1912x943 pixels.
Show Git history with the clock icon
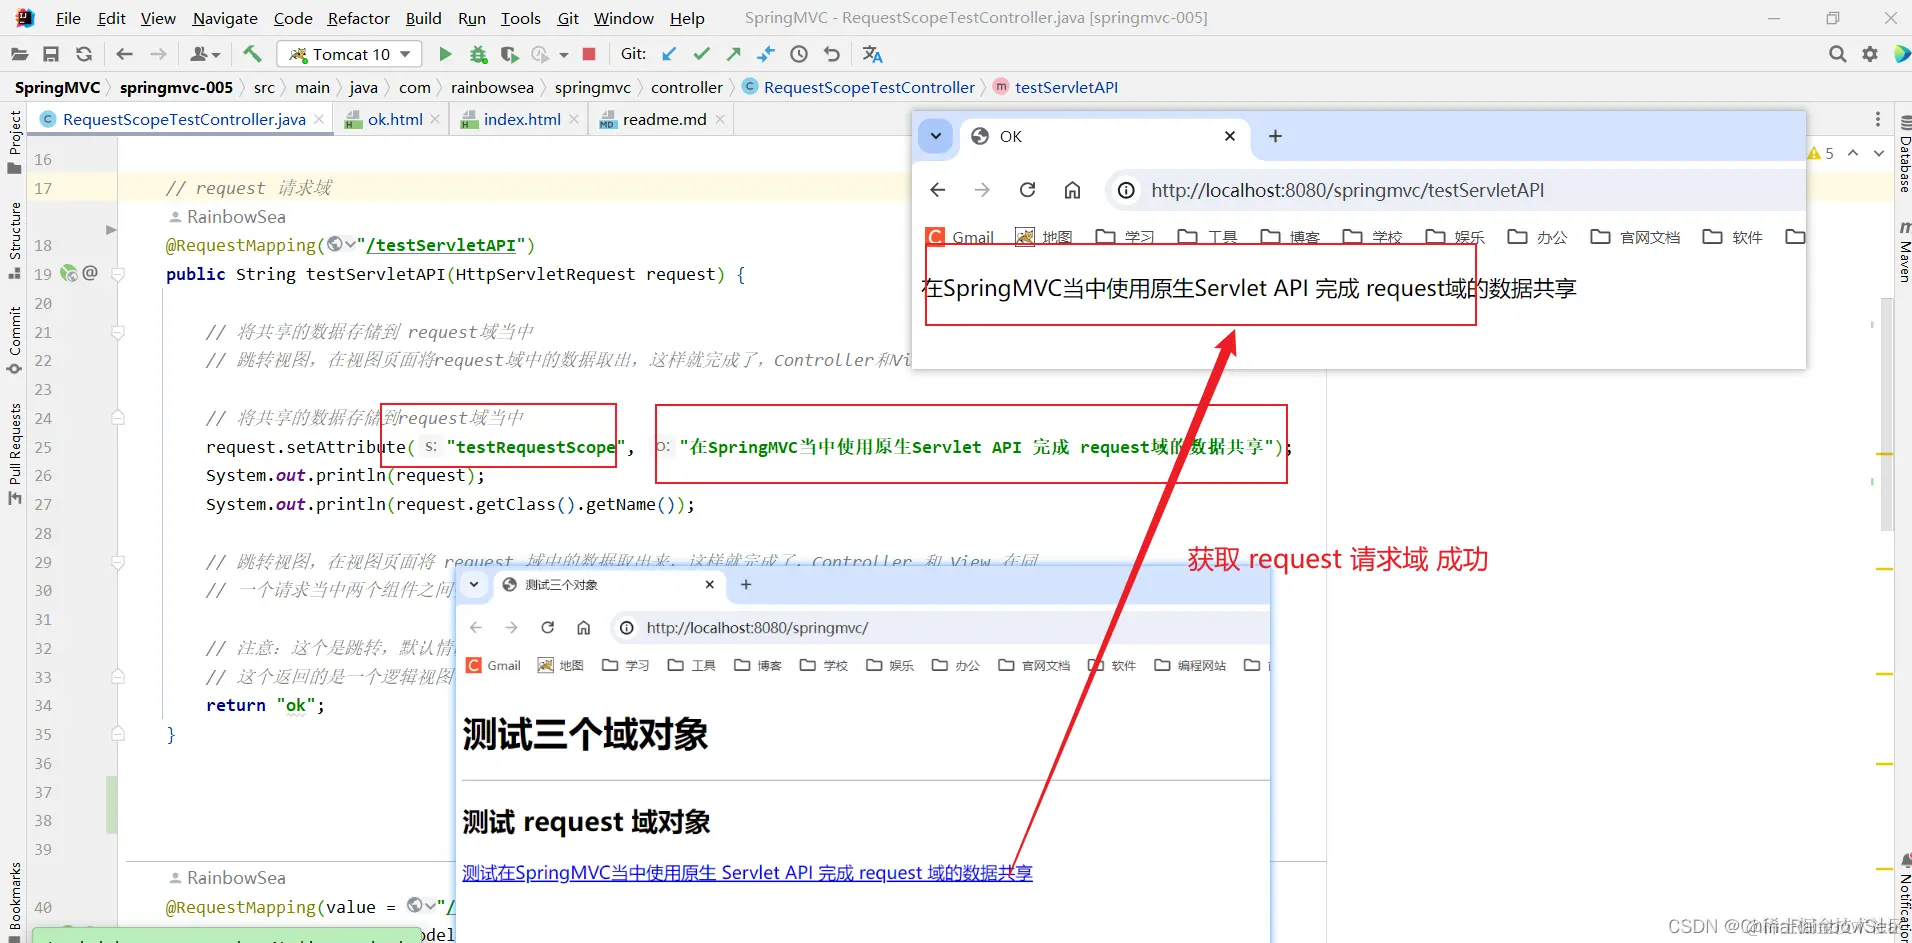(799, 54)
